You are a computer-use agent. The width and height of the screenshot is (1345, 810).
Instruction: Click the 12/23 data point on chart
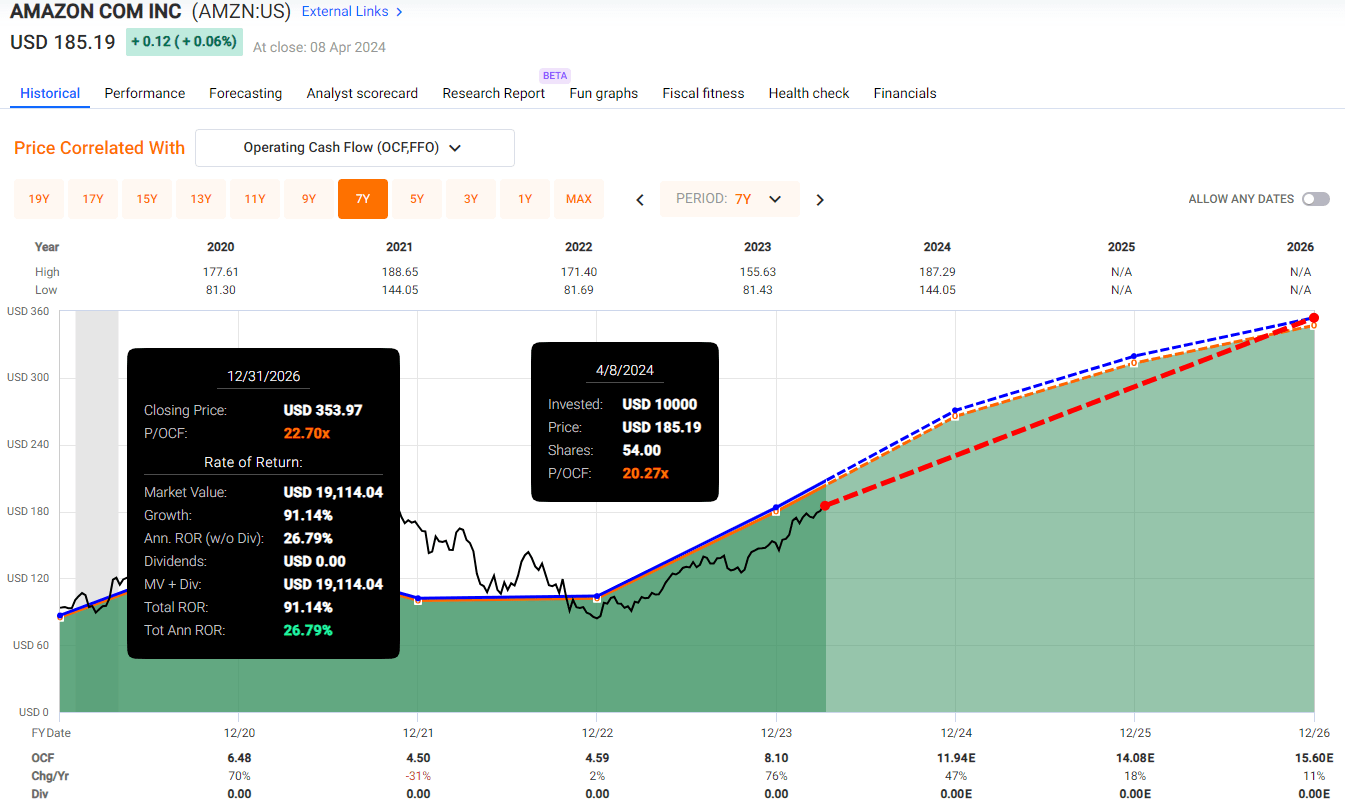(776, 508)
